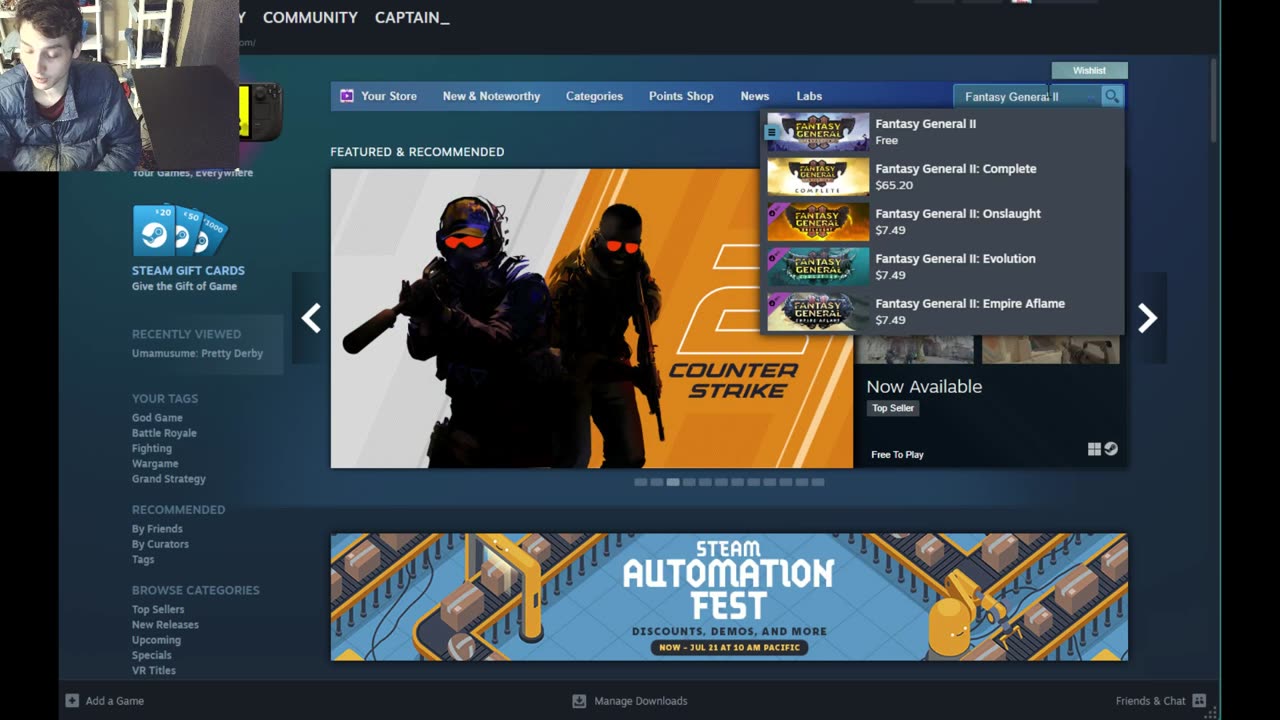The width and height of the screenshot is (1280, 720).
Task: Browse the Specials category
Action: 152,655
